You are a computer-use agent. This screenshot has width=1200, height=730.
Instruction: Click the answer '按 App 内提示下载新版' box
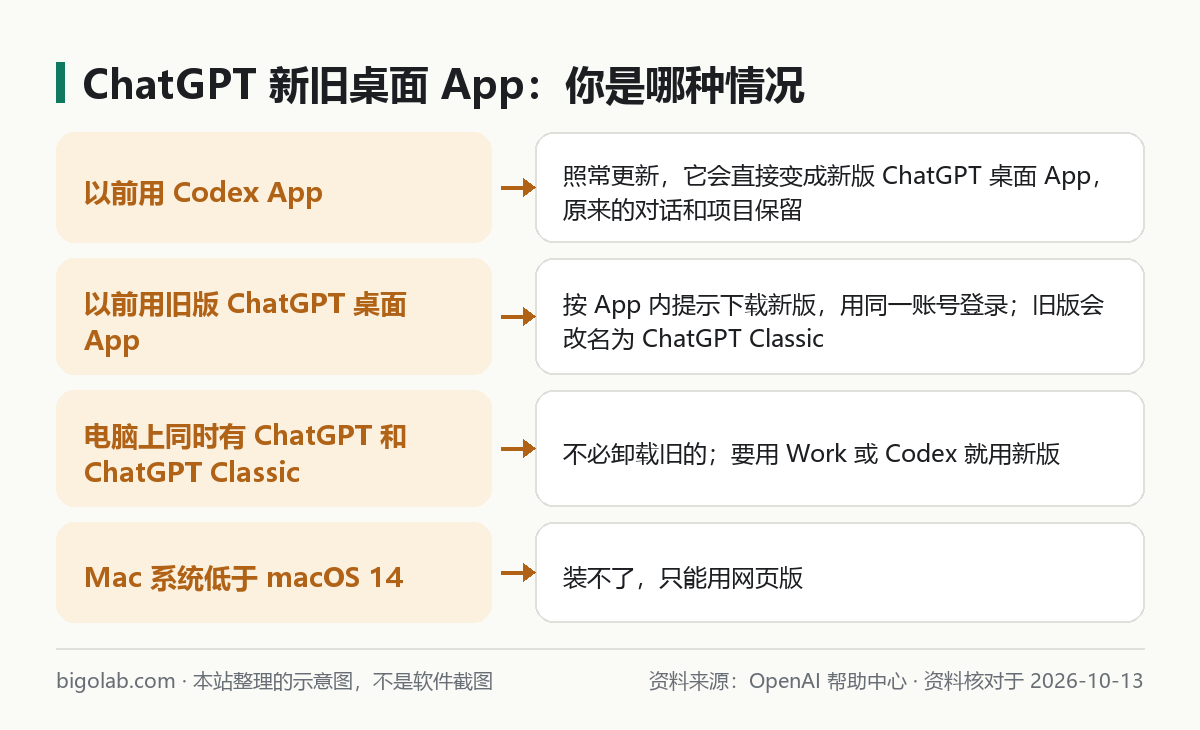pyautogui.click(x=840, y=317)
